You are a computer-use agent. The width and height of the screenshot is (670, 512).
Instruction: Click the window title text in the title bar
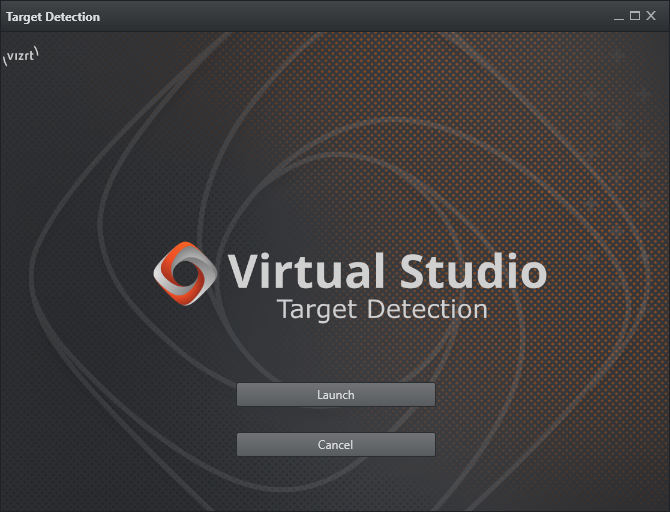coord(53,17)
